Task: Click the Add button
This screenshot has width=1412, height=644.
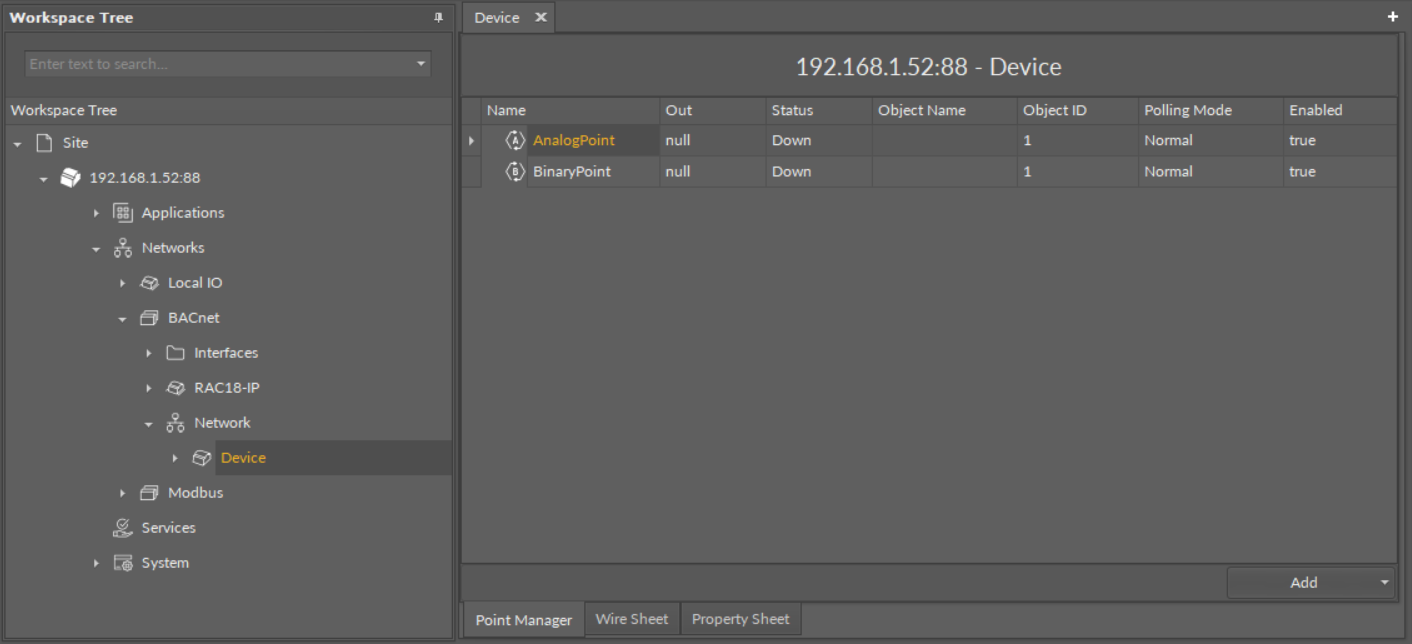Action: click(1303, 582)
